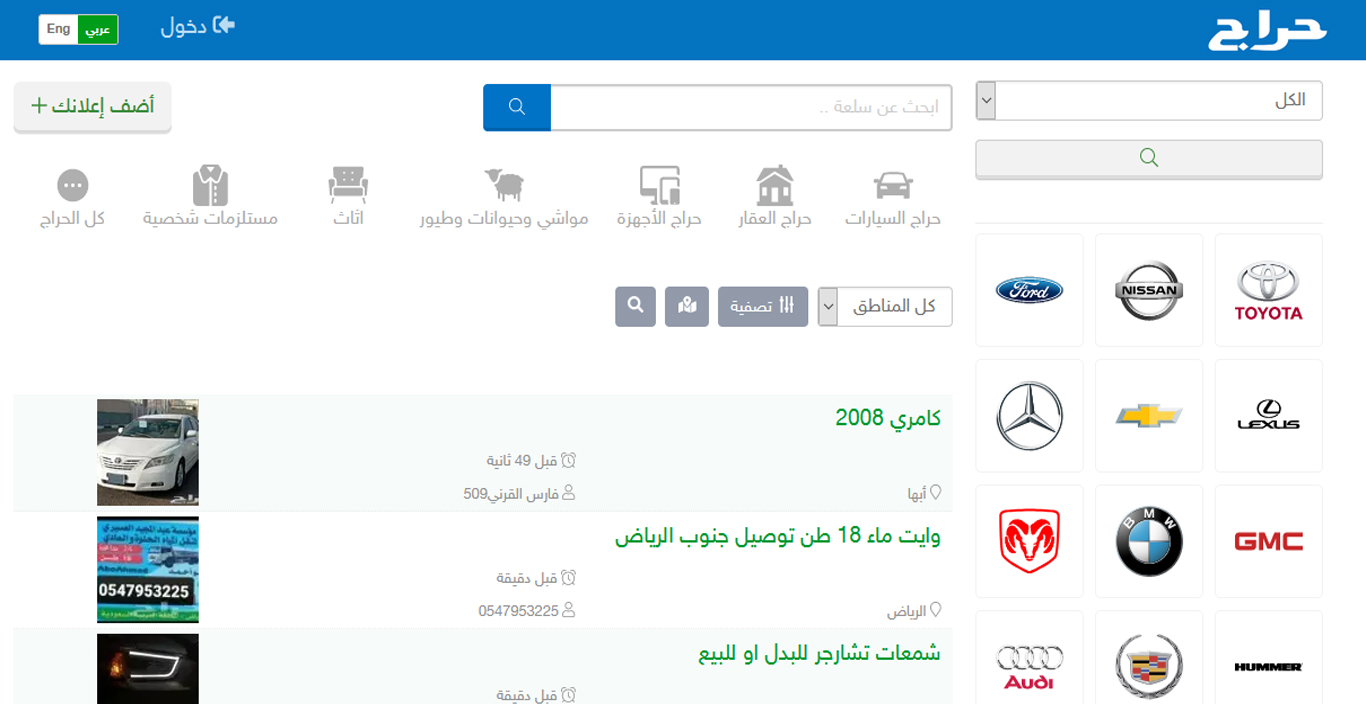
Task: Open the شمعات تشارجر listing title
Action: (x=820, y=653)
